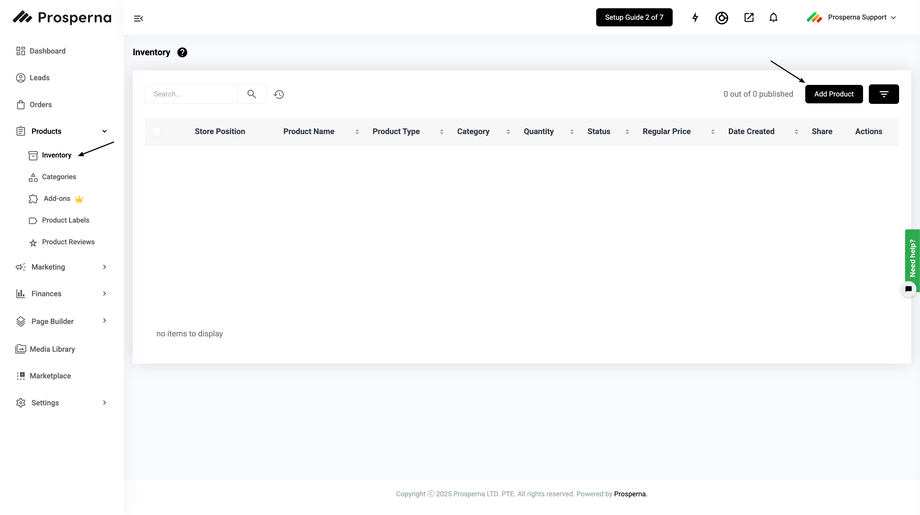This screenshot has width=920, height=515.
Task: Click the lightning bolt icon in the header
Action: [695, 18]
